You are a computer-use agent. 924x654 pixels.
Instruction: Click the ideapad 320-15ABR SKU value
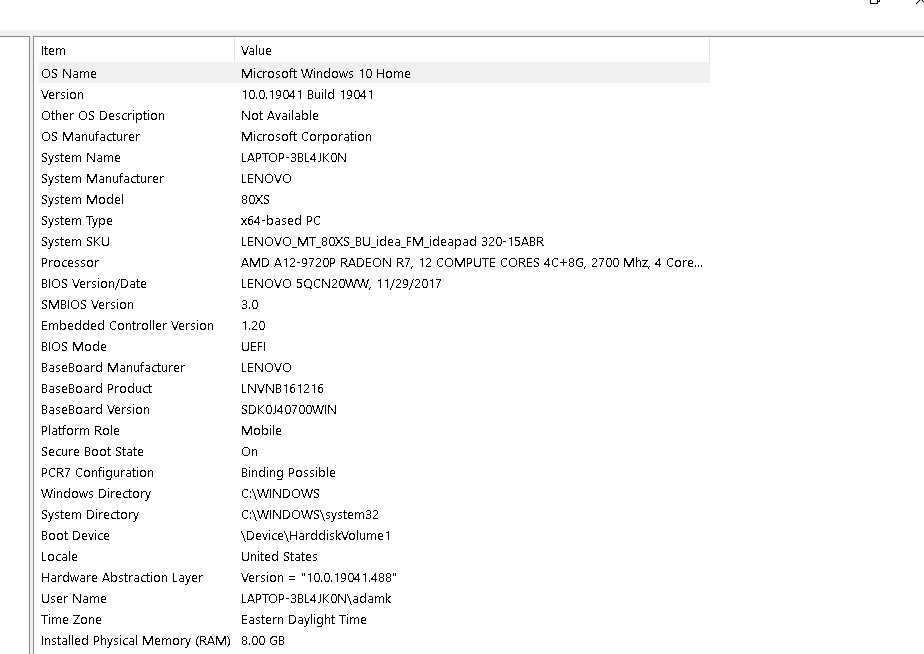pyautogui.click(x=392, y=242)
